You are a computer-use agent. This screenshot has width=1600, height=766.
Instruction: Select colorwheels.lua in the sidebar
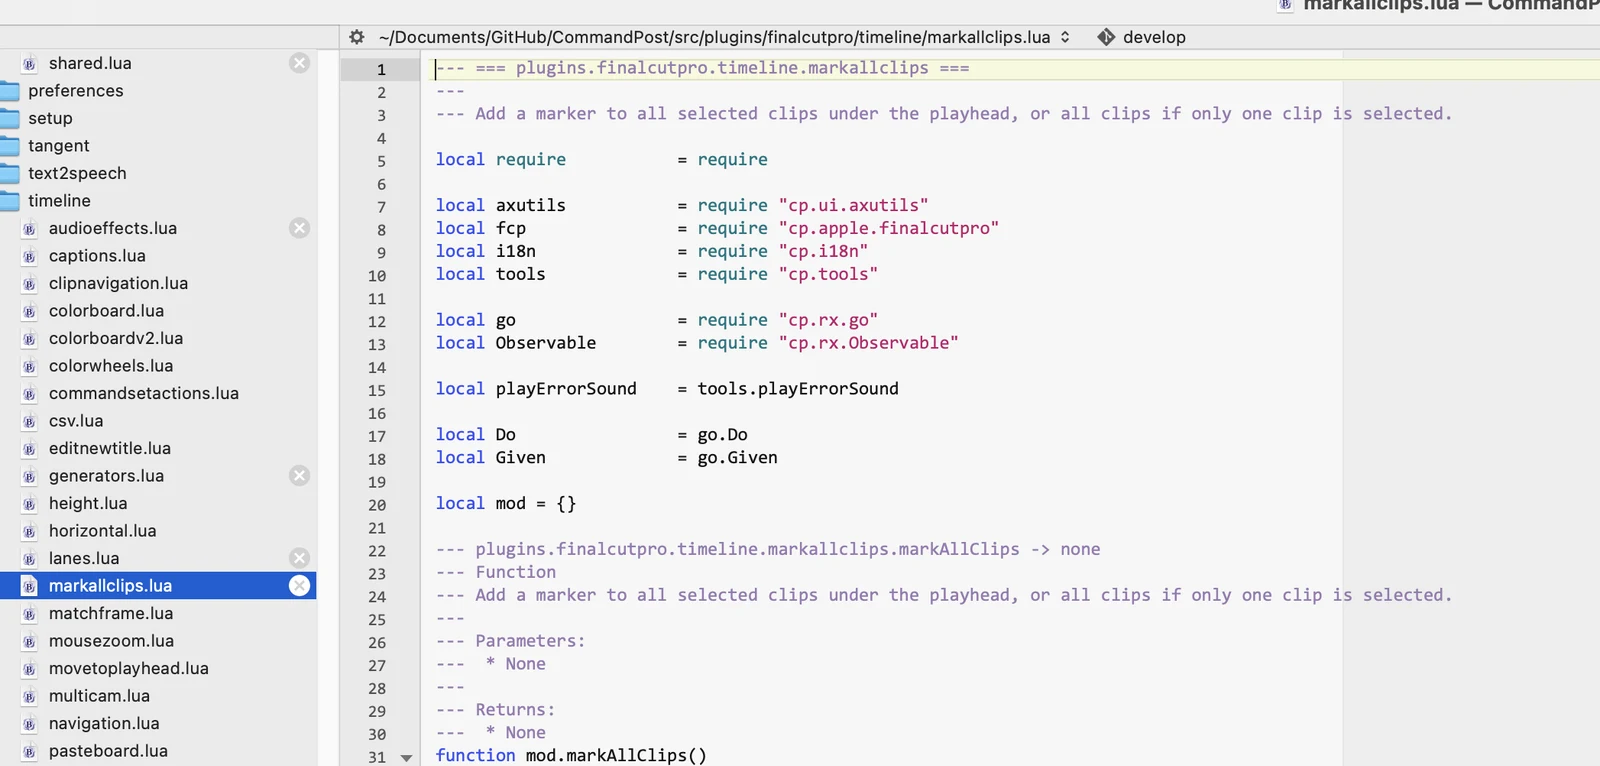click(111, 366)
